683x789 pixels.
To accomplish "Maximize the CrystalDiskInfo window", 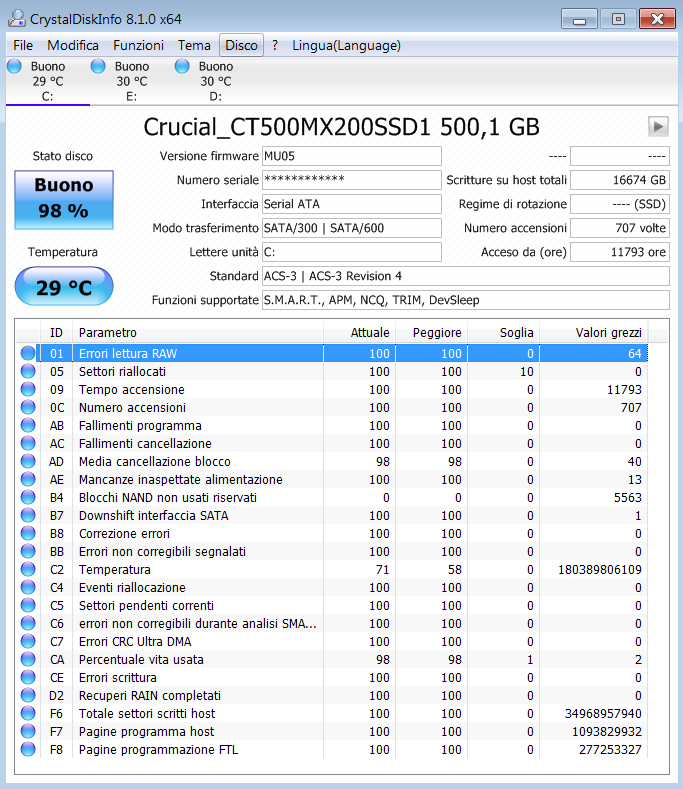I will point(618,19).
